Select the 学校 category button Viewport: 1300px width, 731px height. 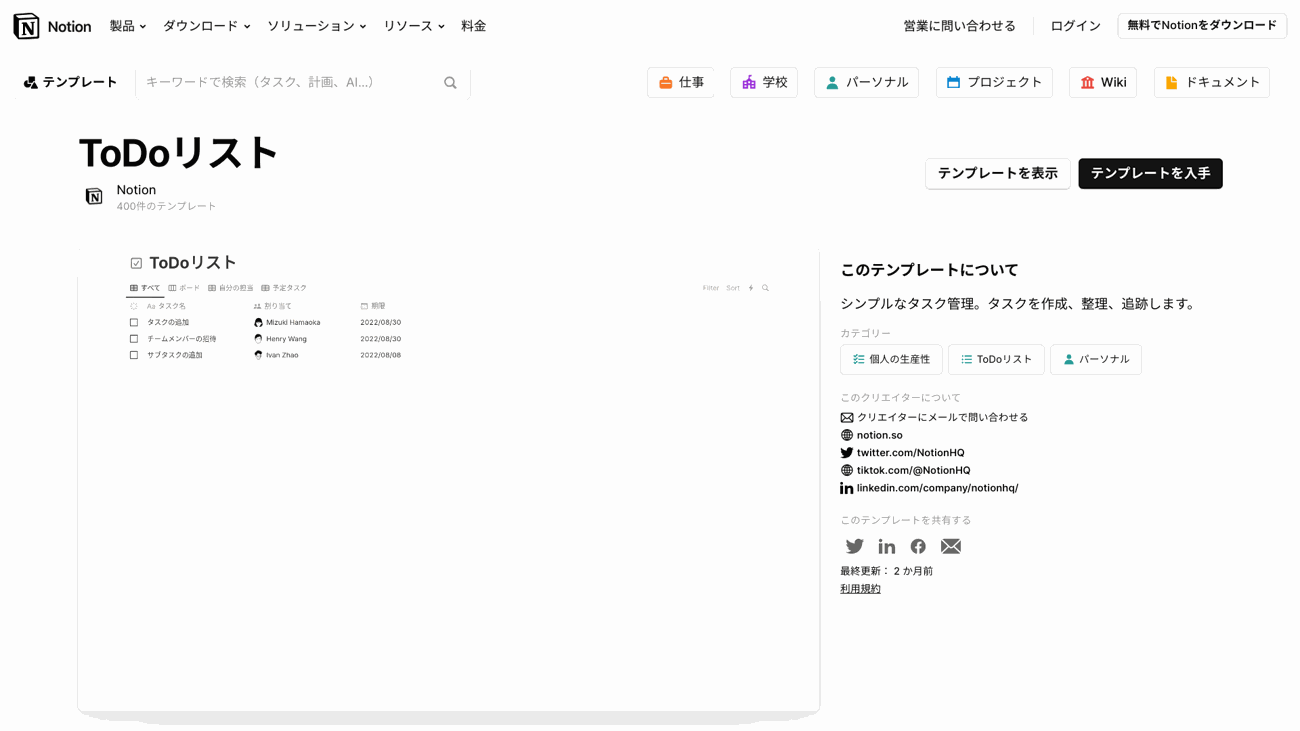tap(764, 83)
